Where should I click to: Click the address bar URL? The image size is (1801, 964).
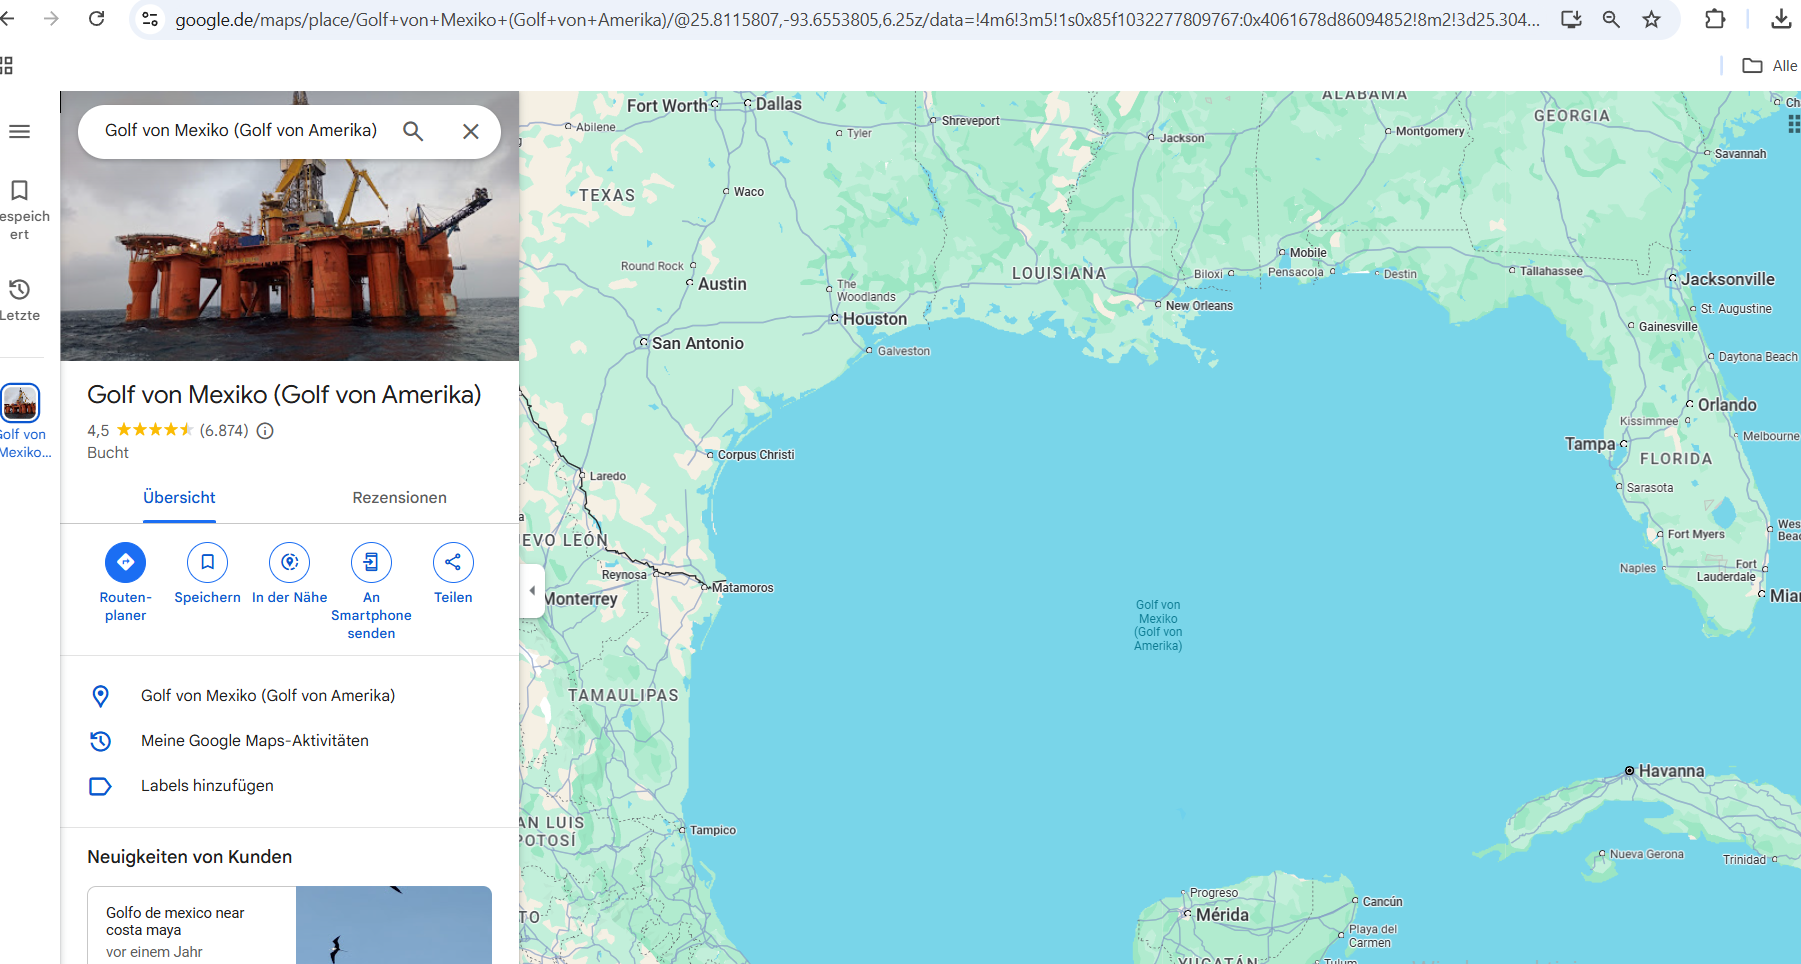[x=857, y=19]
